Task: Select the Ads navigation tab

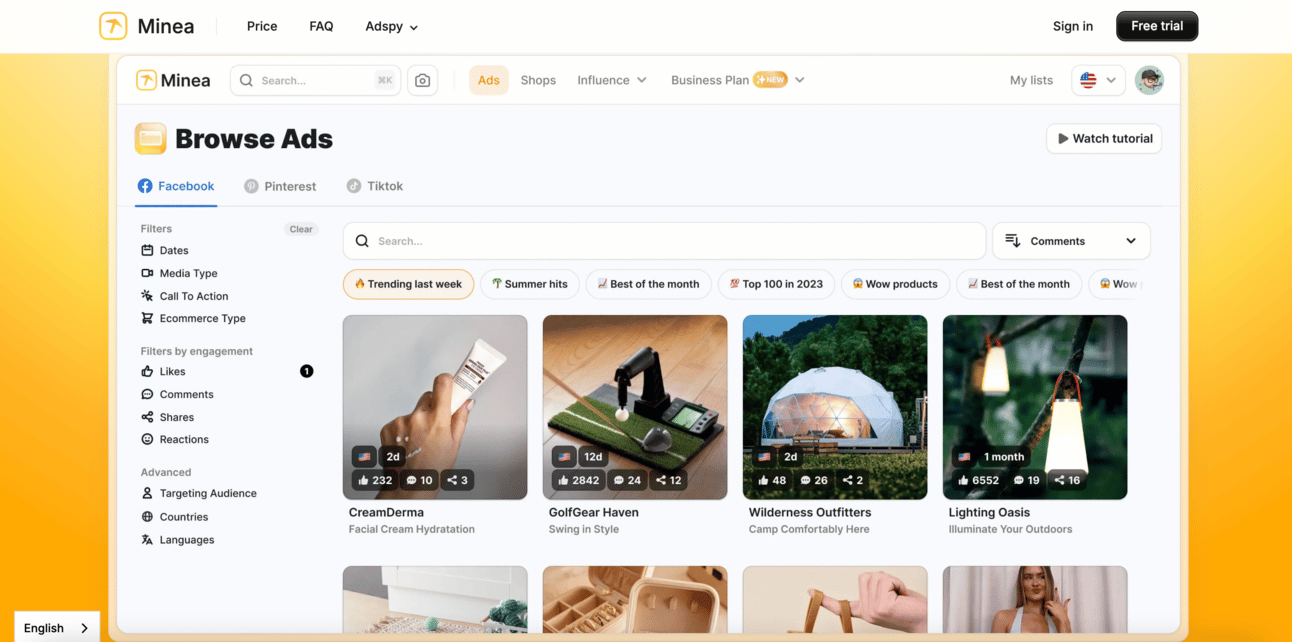Action: click(x=489, y=80)
